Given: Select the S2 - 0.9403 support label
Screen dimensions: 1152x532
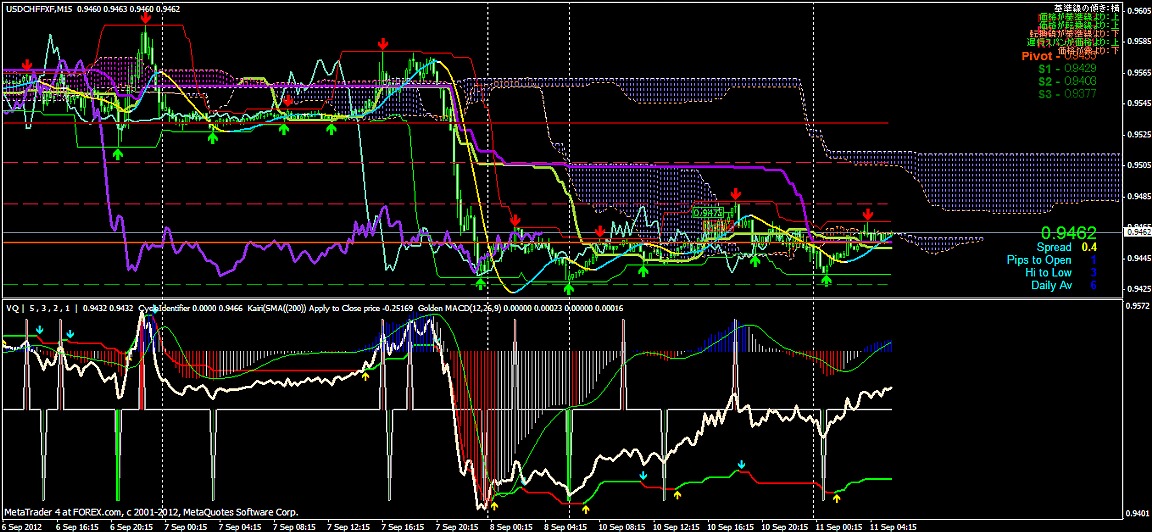Looking at the screenshot, I should (1068, 80).
